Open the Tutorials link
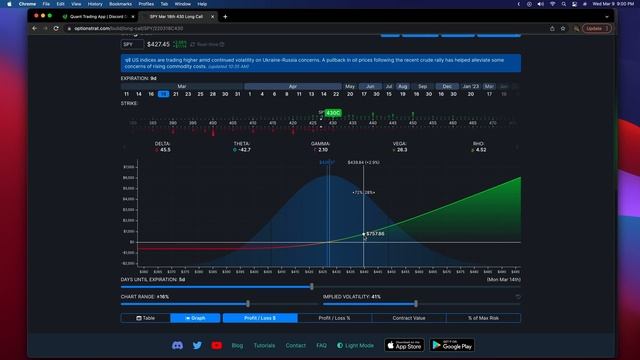The height and width of the screenshot is (360, 640). coord(264,345)
